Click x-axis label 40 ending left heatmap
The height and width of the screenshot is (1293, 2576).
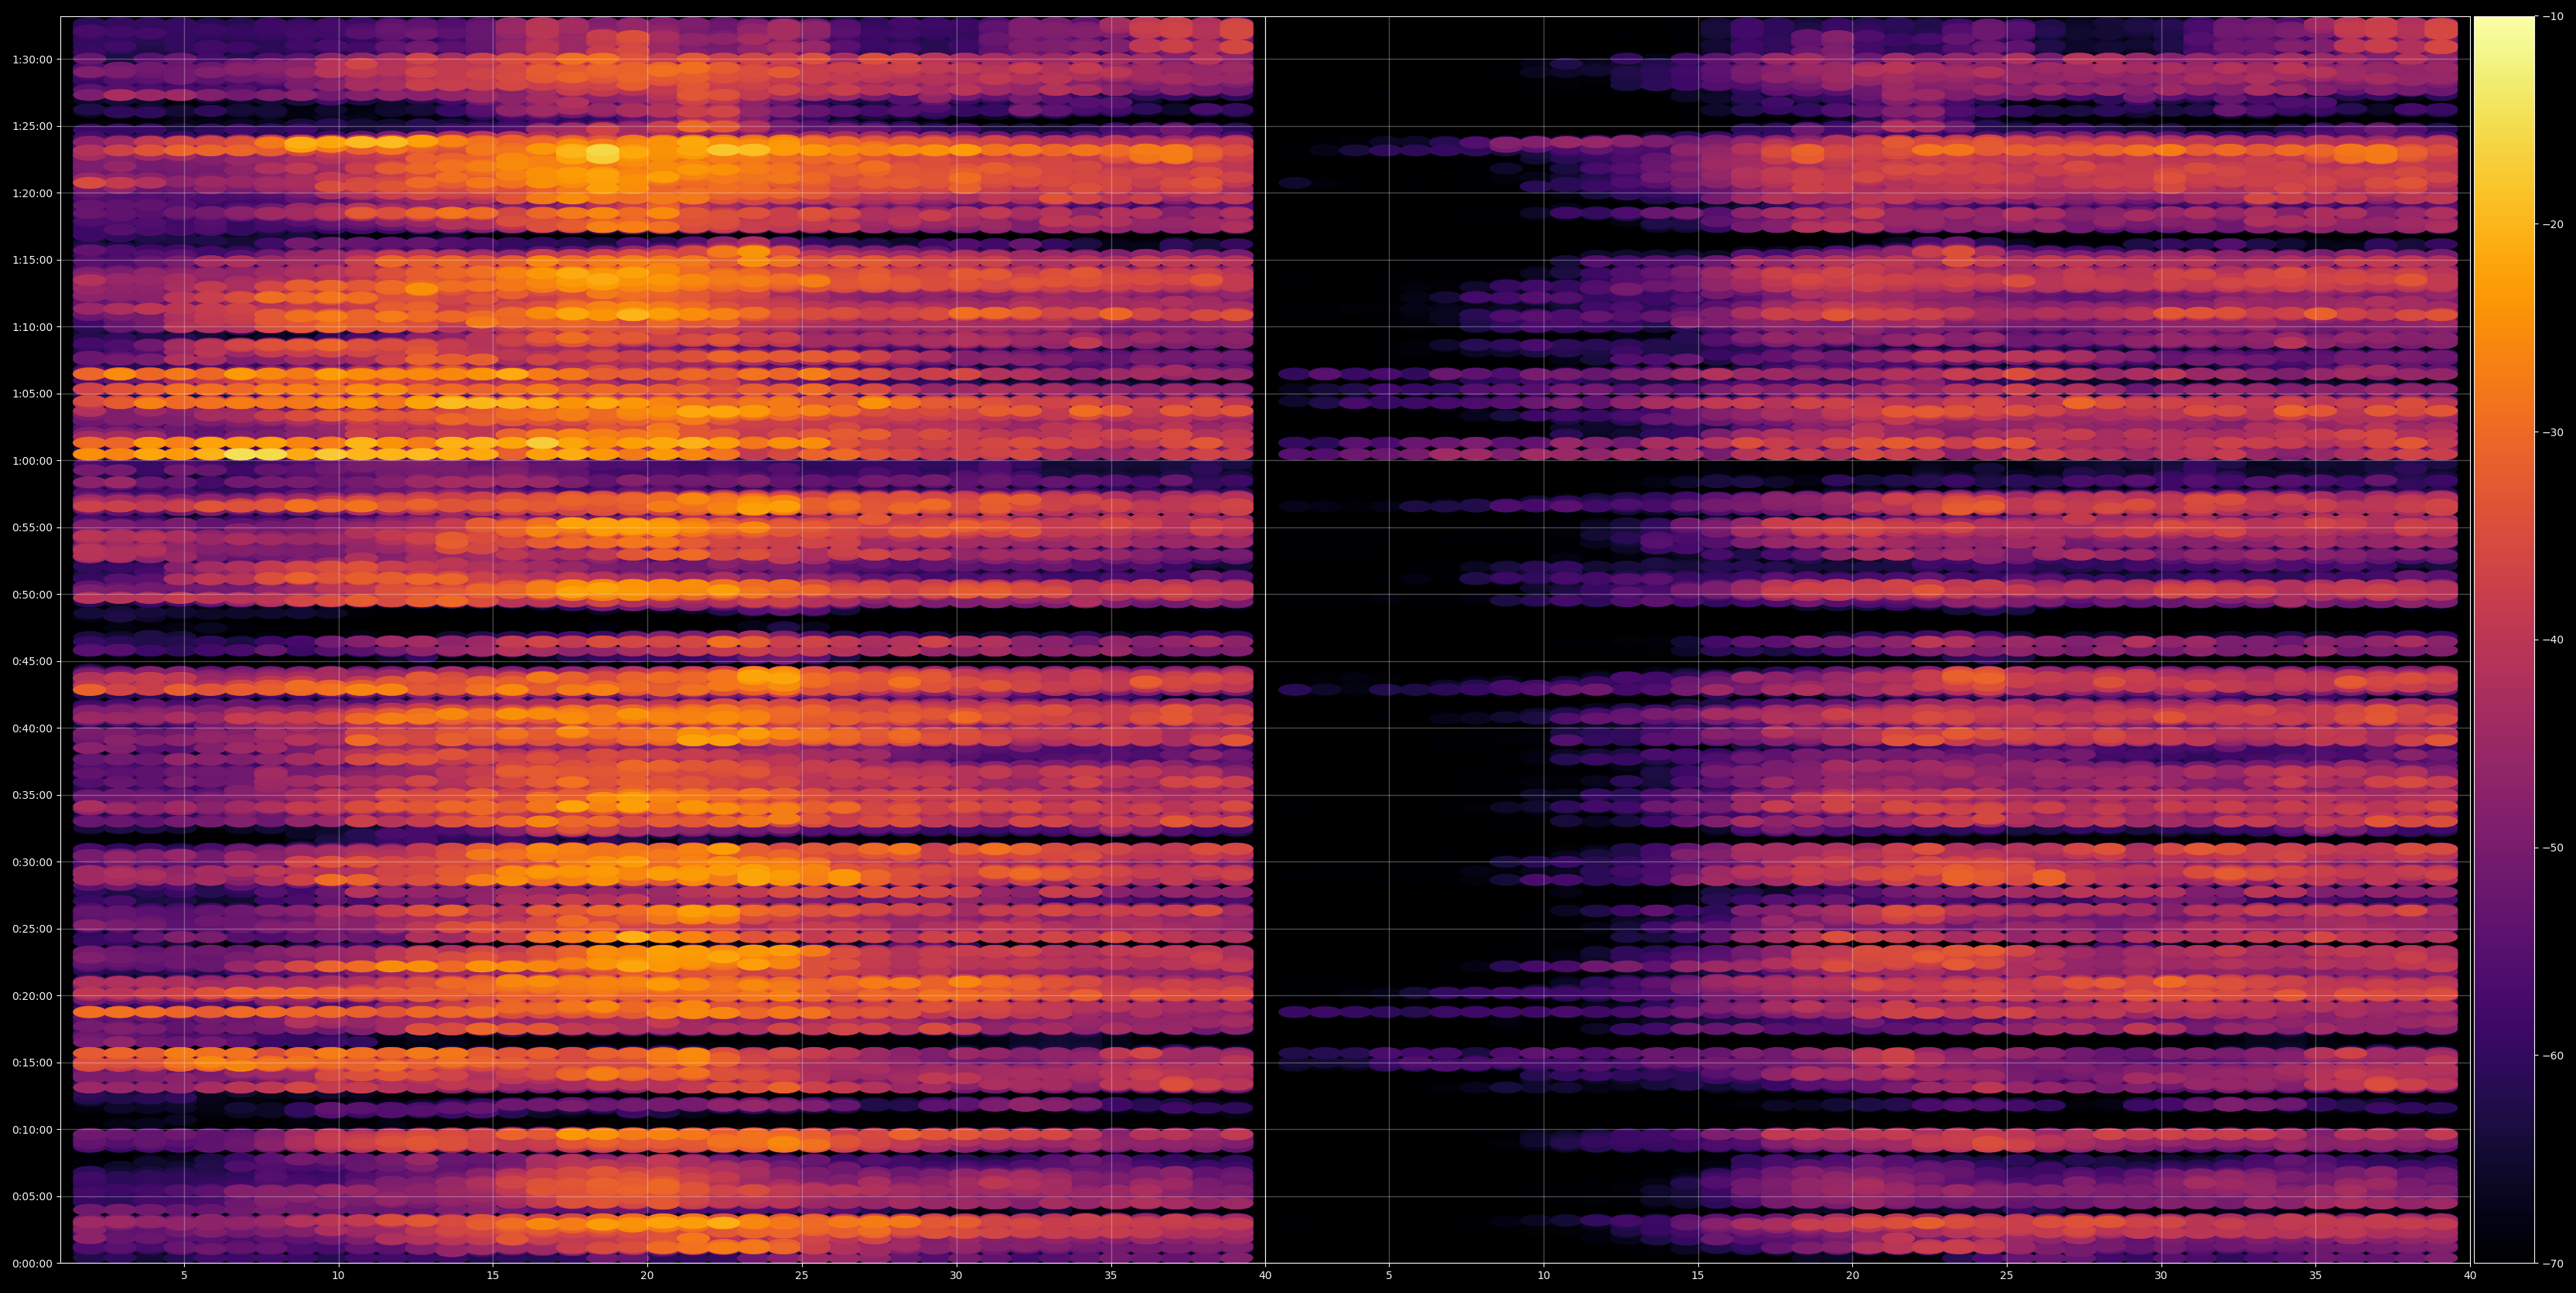click(x=1265, y=1276)
